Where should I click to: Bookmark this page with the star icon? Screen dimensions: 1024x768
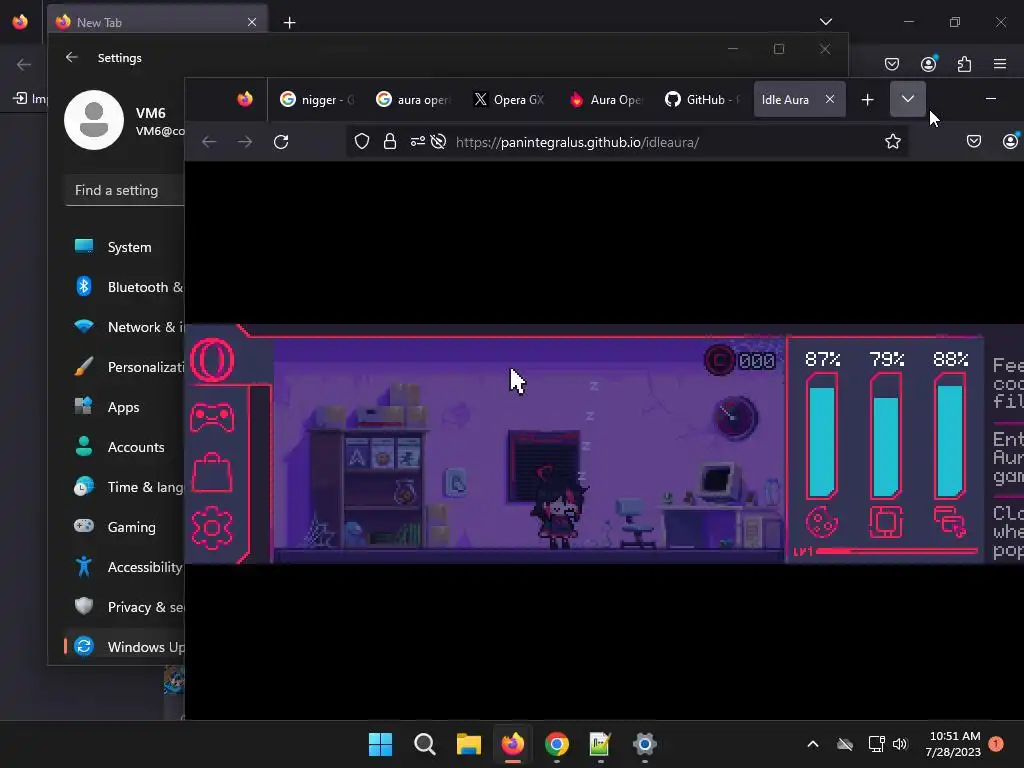pyautogui.click(x=893, y=142)
